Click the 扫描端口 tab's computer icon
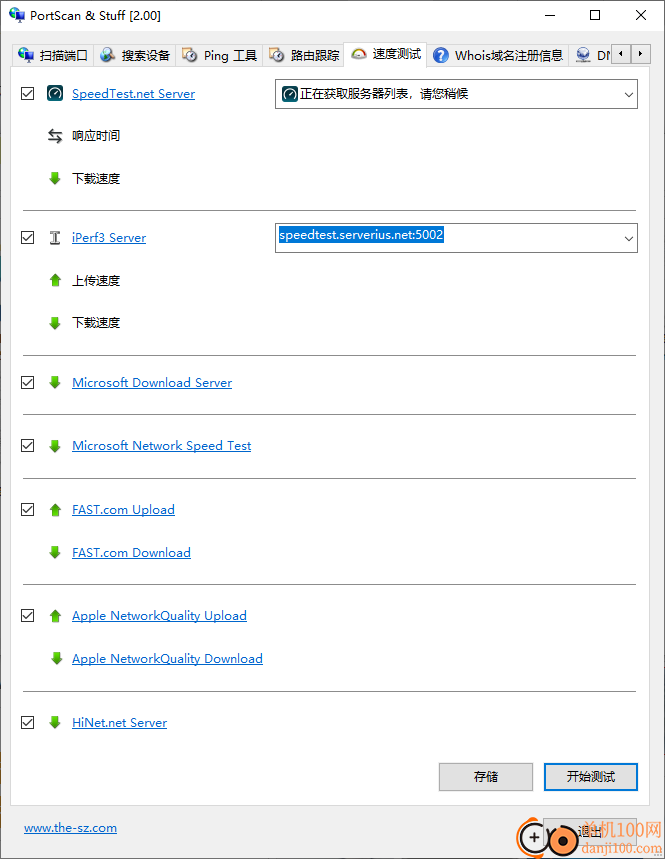665x859 pixels. pyautogui.click(x=26, y=55)
